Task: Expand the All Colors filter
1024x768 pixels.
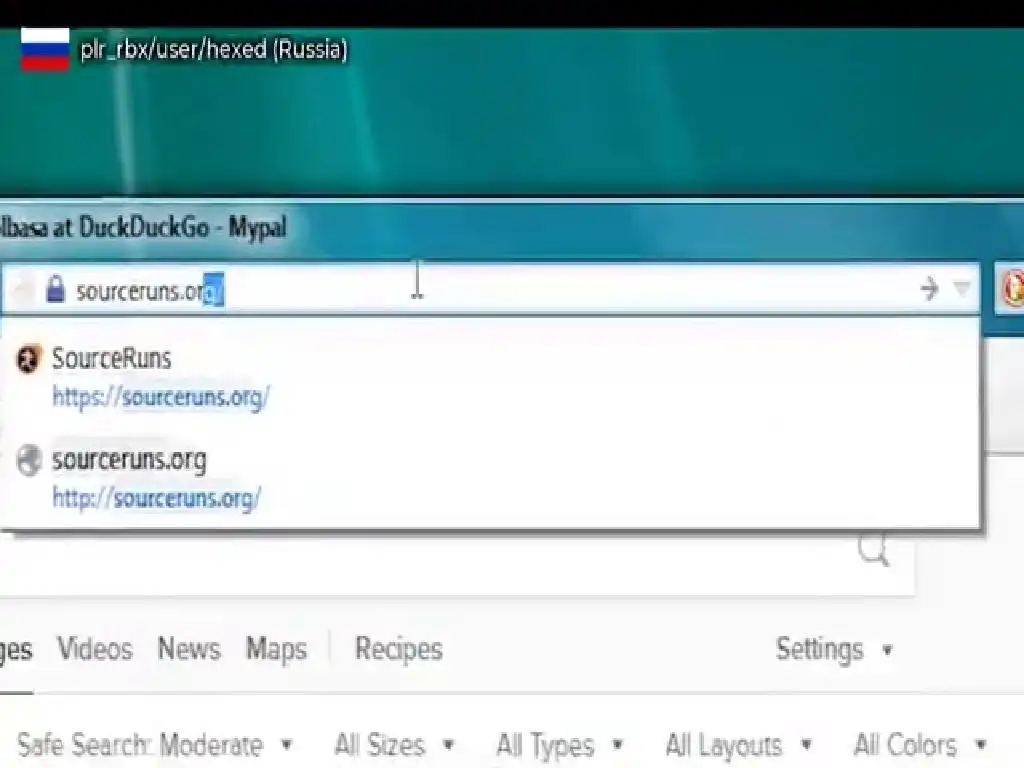Action: (920, 744)
